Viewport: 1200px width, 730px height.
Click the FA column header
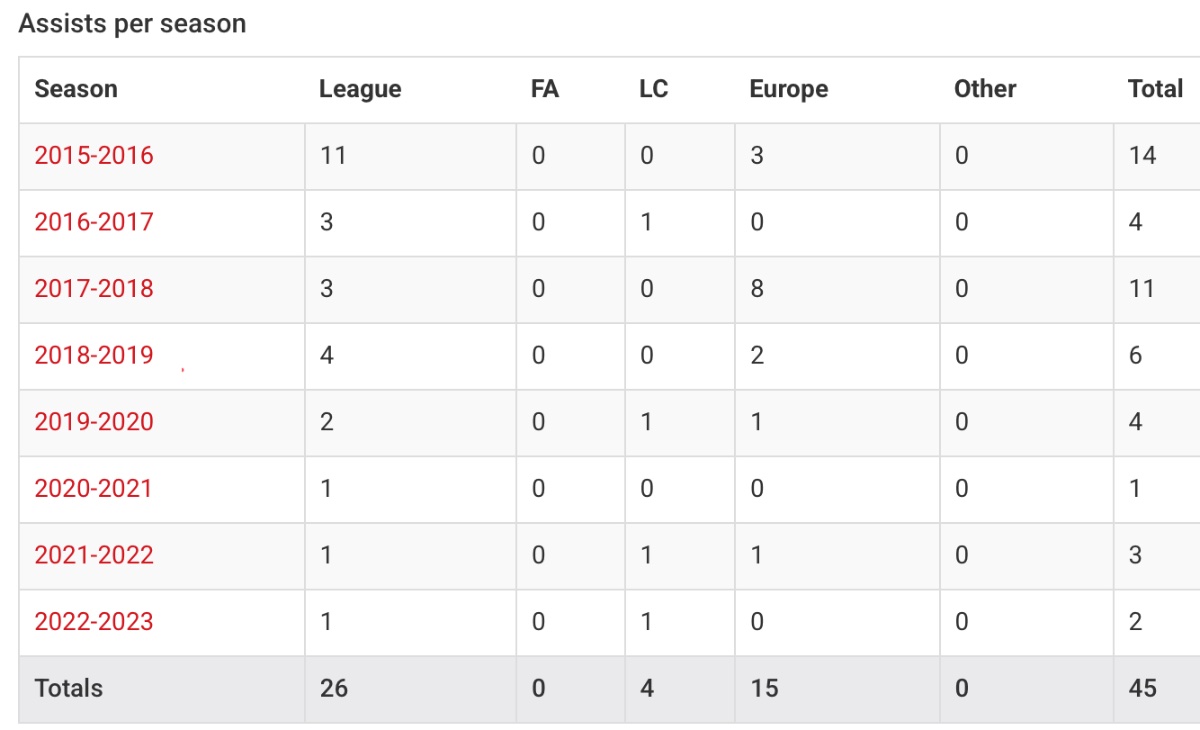click(x=545, y=89)
